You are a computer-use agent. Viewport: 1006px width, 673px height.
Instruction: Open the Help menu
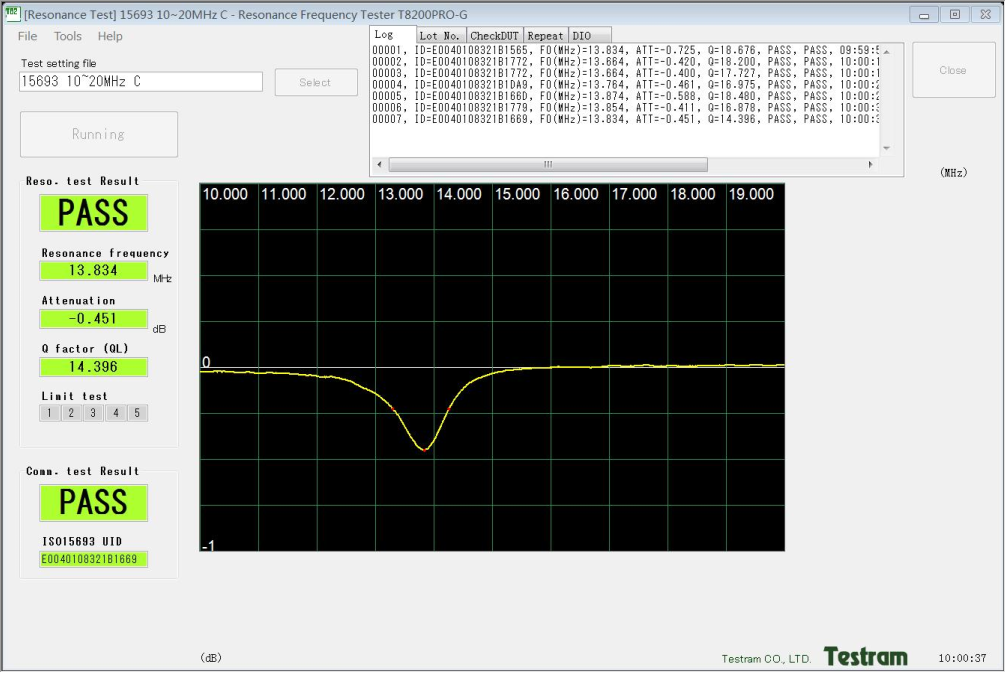110,36
